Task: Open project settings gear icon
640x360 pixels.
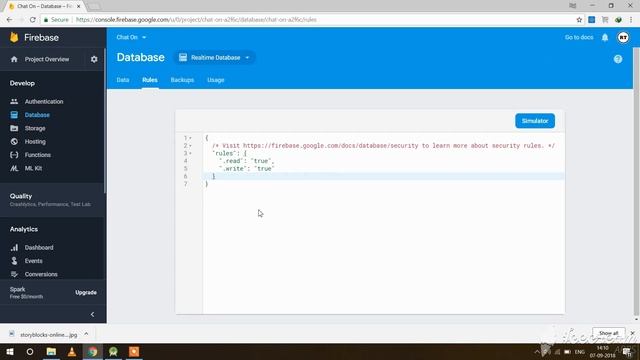Action: coord(94,59)
